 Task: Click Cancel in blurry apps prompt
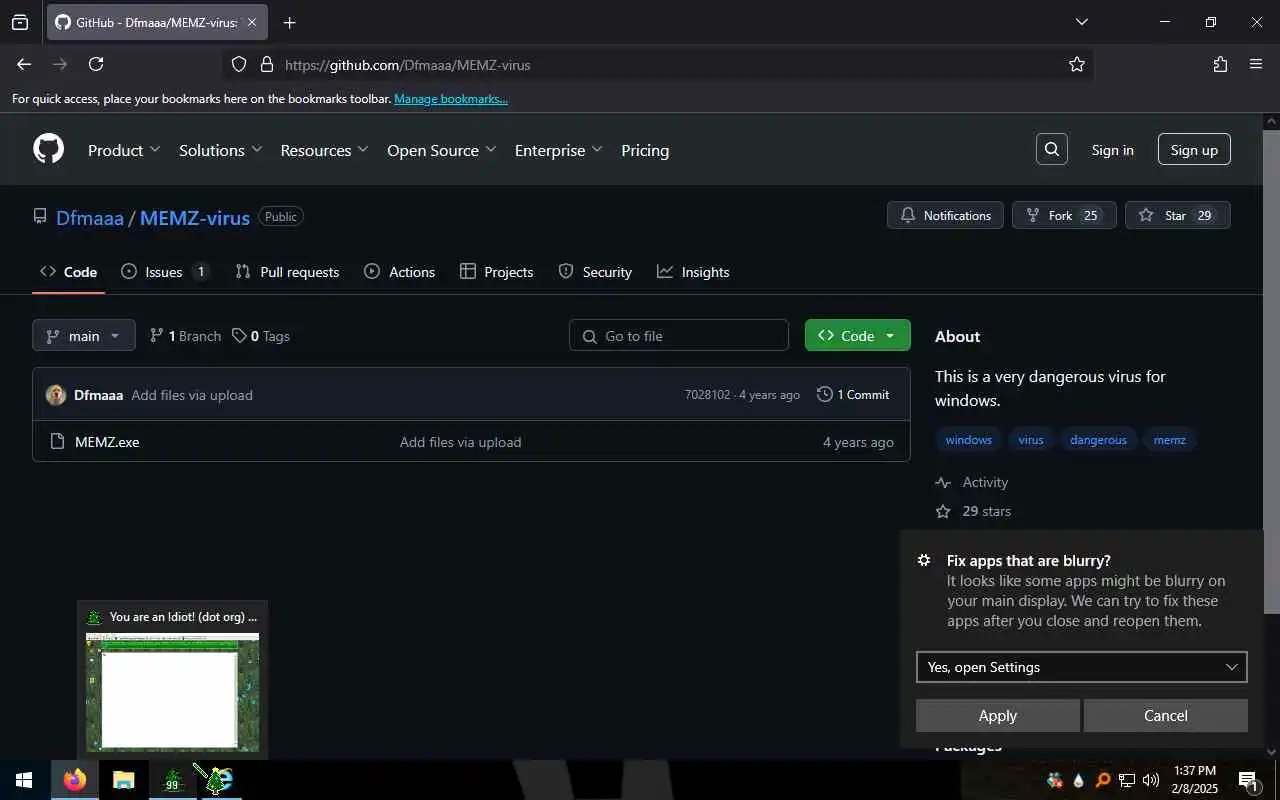point(1165,715)
